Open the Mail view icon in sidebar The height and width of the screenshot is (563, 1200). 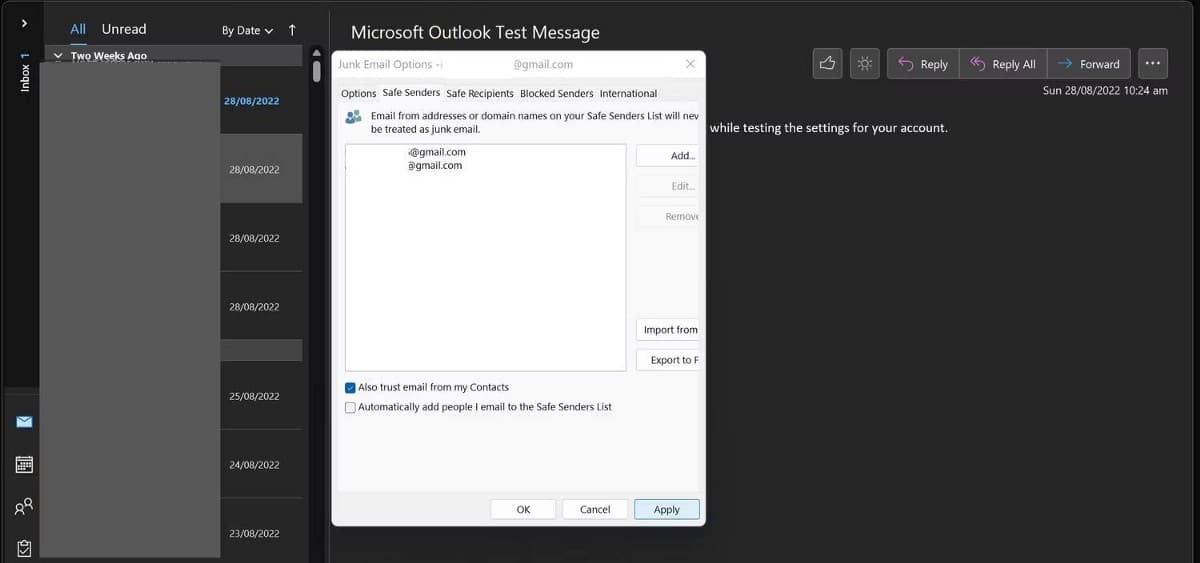24,422
